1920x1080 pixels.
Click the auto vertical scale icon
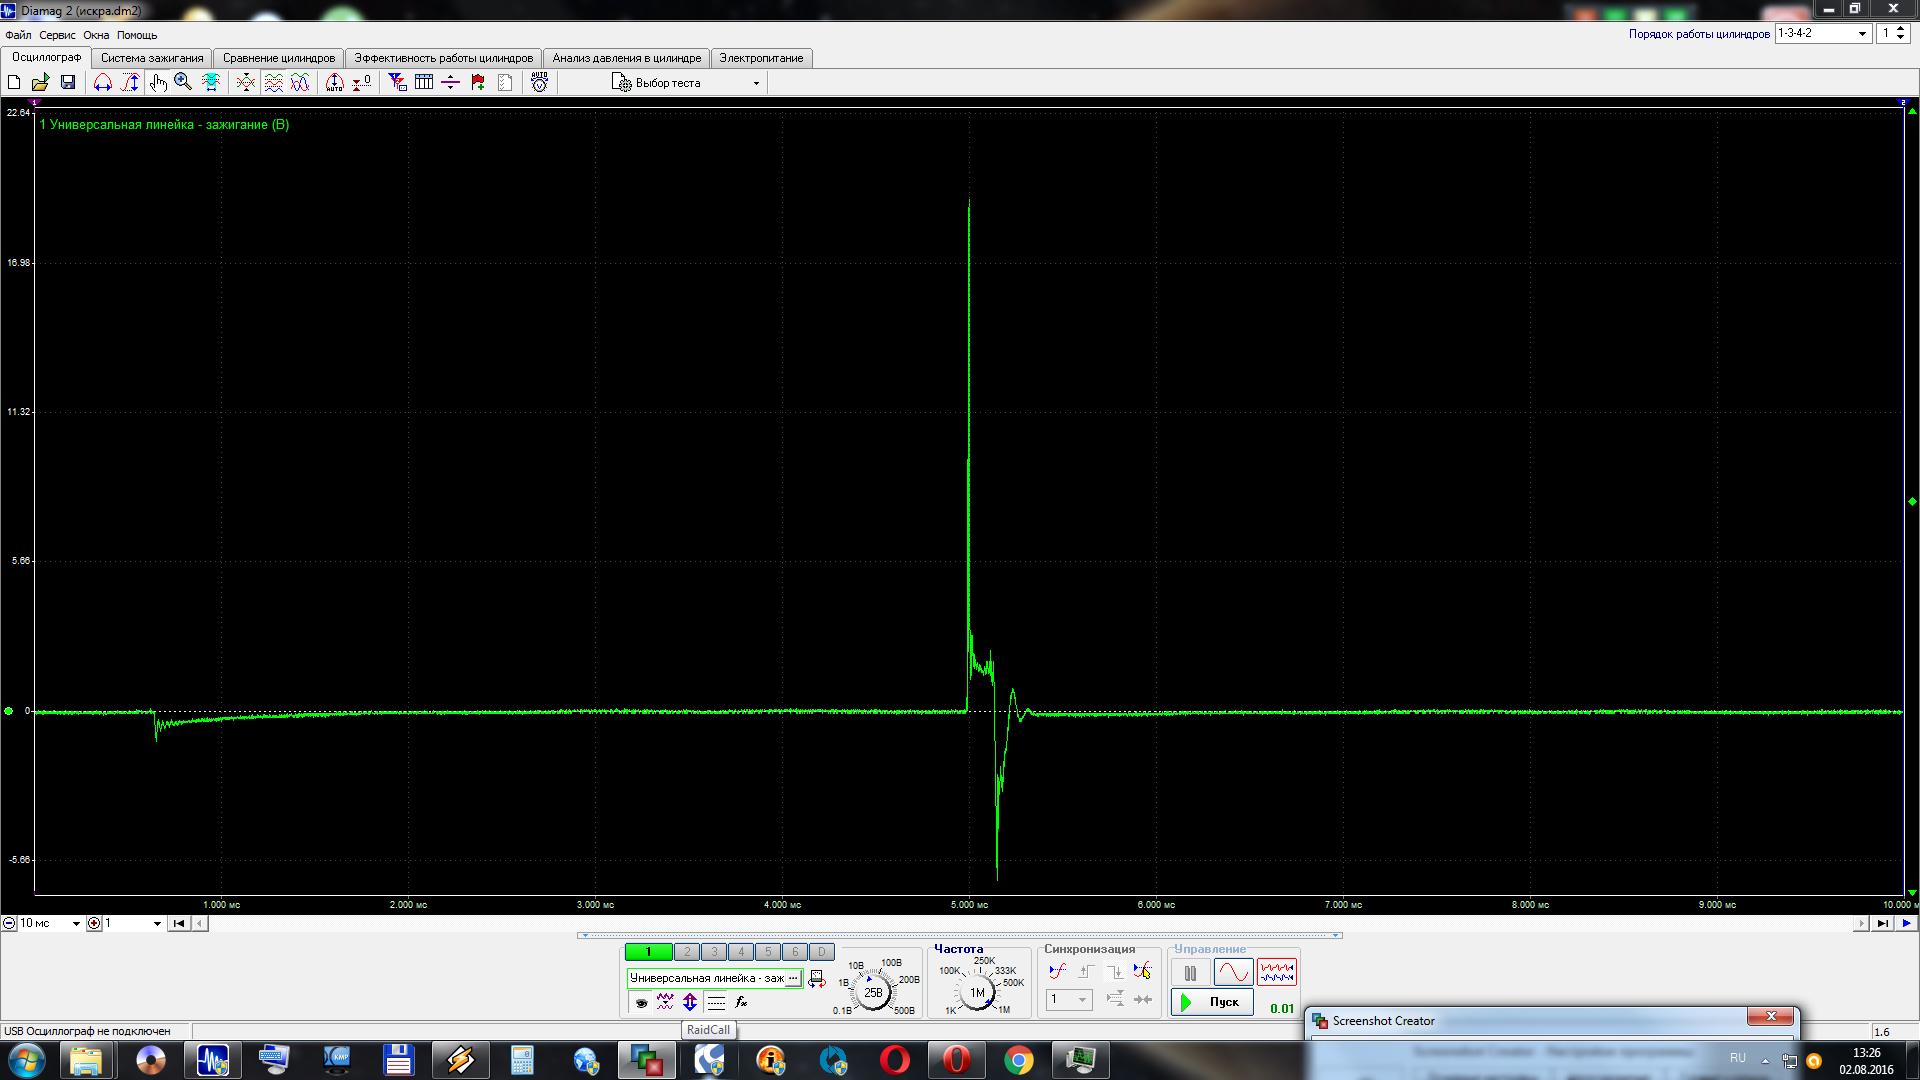pos(335,83)
